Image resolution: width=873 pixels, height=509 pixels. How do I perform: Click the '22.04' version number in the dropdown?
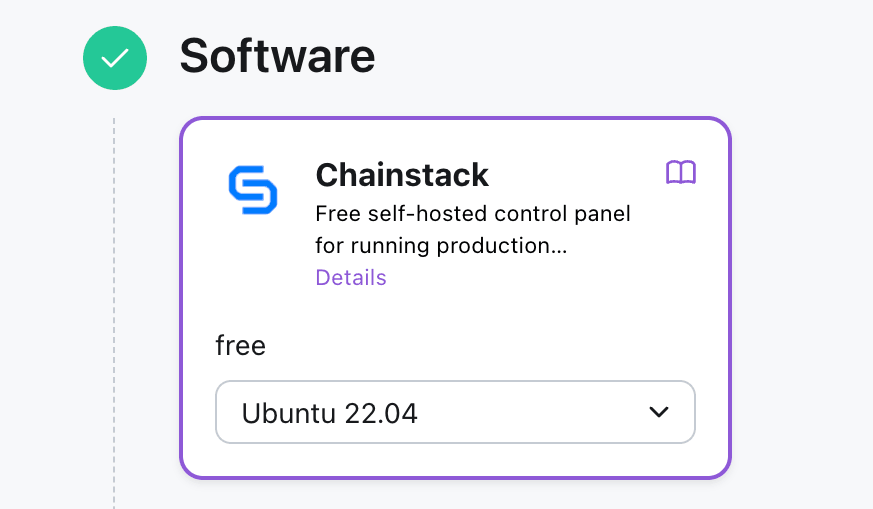coord(381,413)
